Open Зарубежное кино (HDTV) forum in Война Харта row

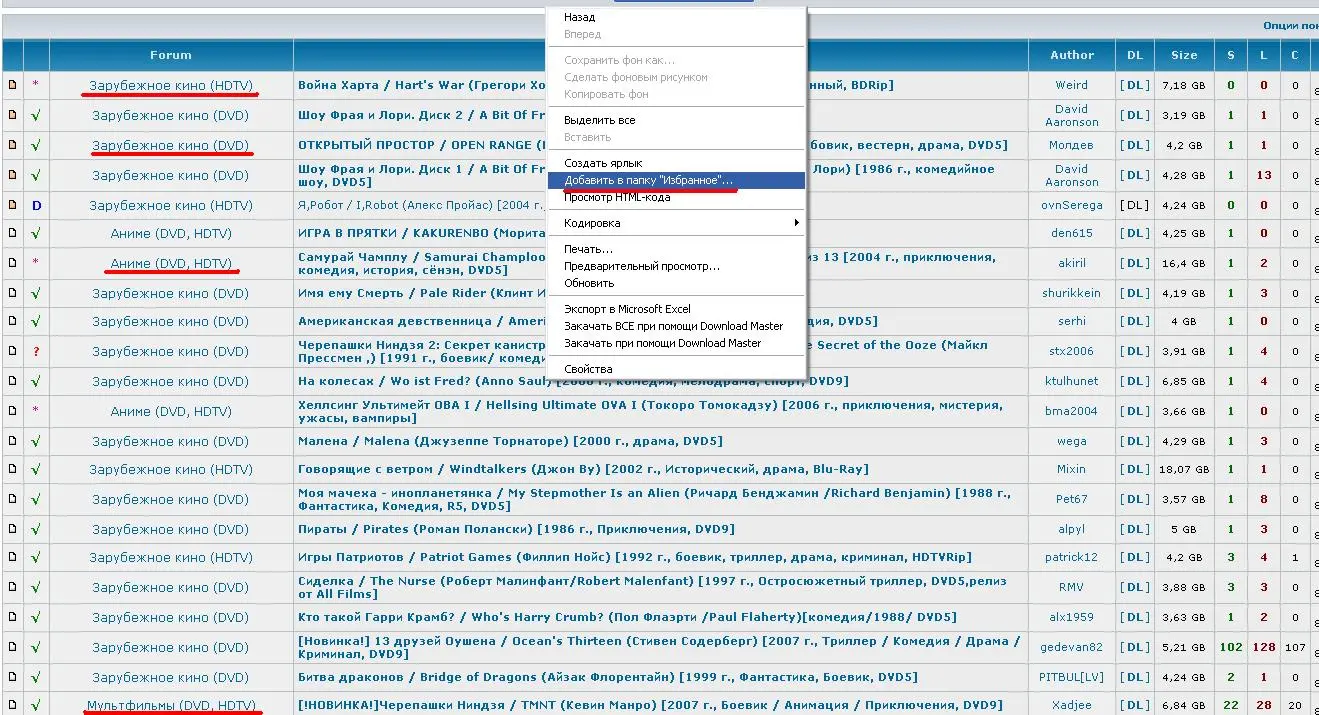click(171, 85)
